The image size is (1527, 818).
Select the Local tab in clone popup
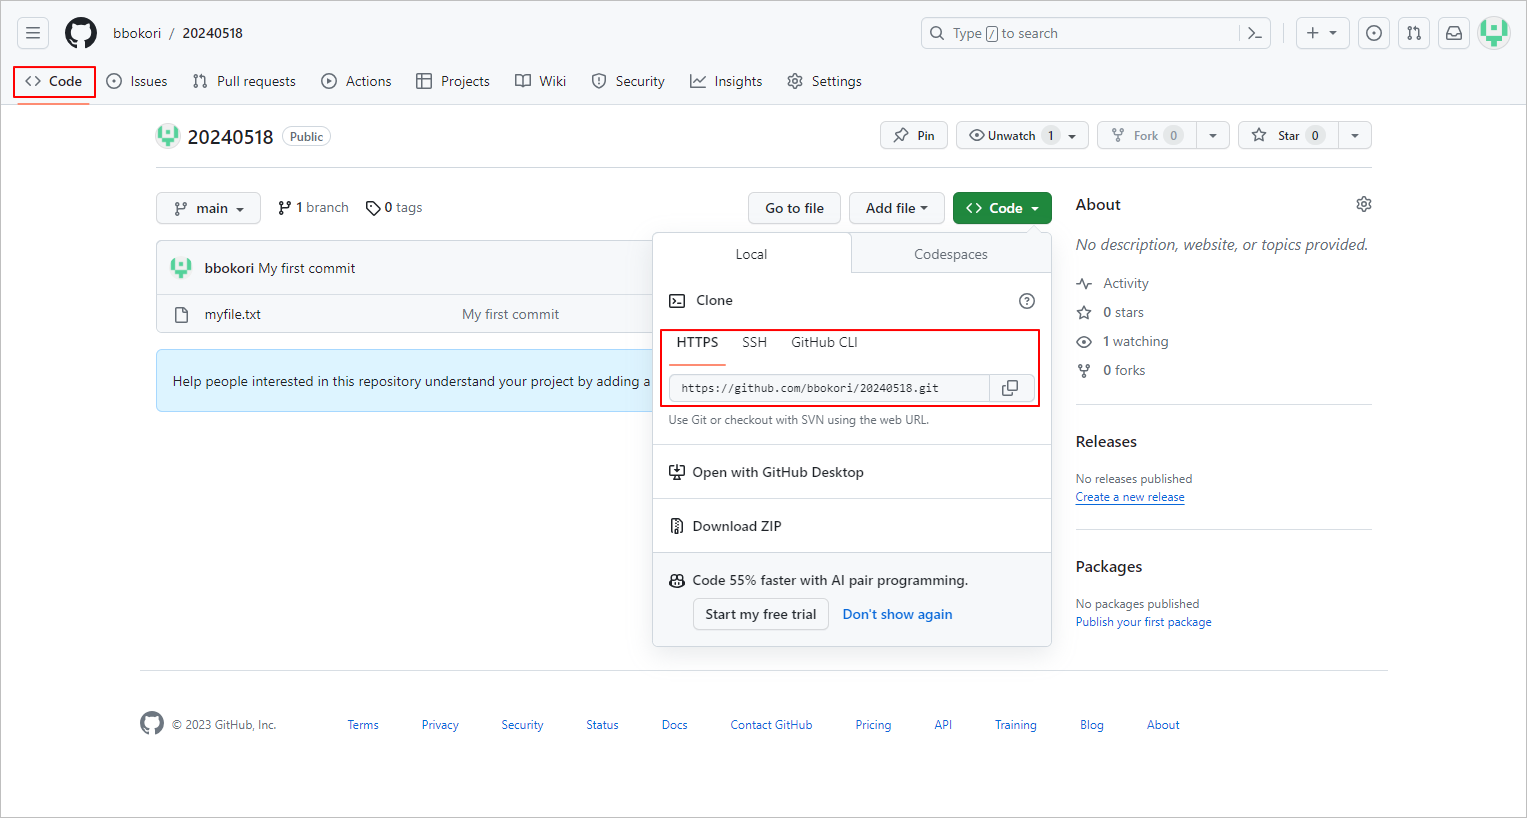coord(752,254)
